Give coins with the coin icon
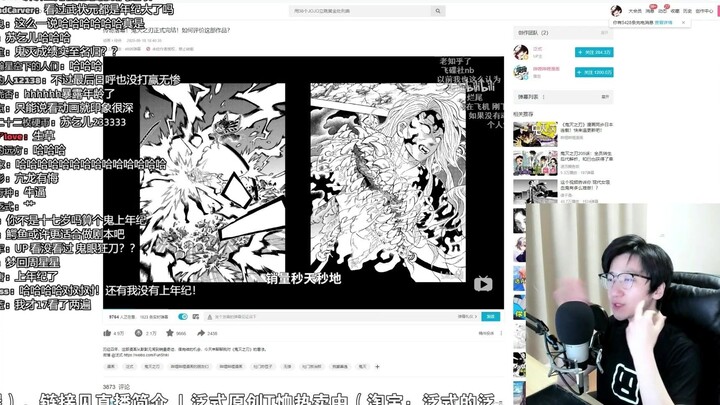The width and height of the screenshot is (720, 405). [x=138, y=333]
